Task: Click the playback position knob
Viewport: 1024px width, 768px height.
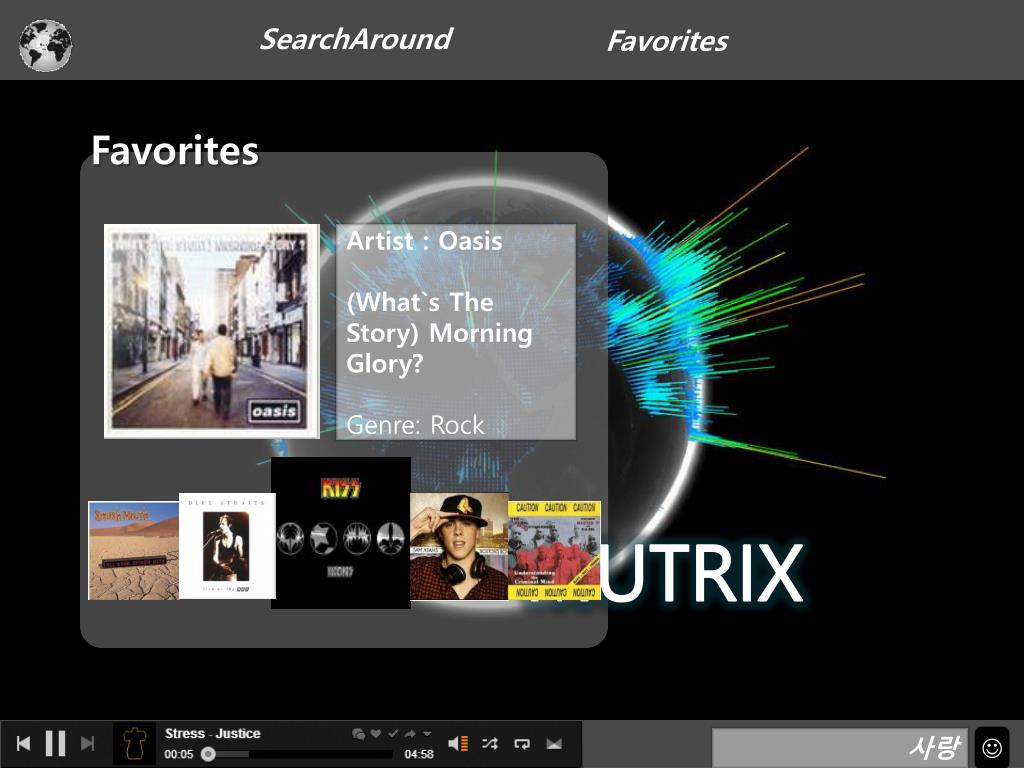Action: (208, 754)
